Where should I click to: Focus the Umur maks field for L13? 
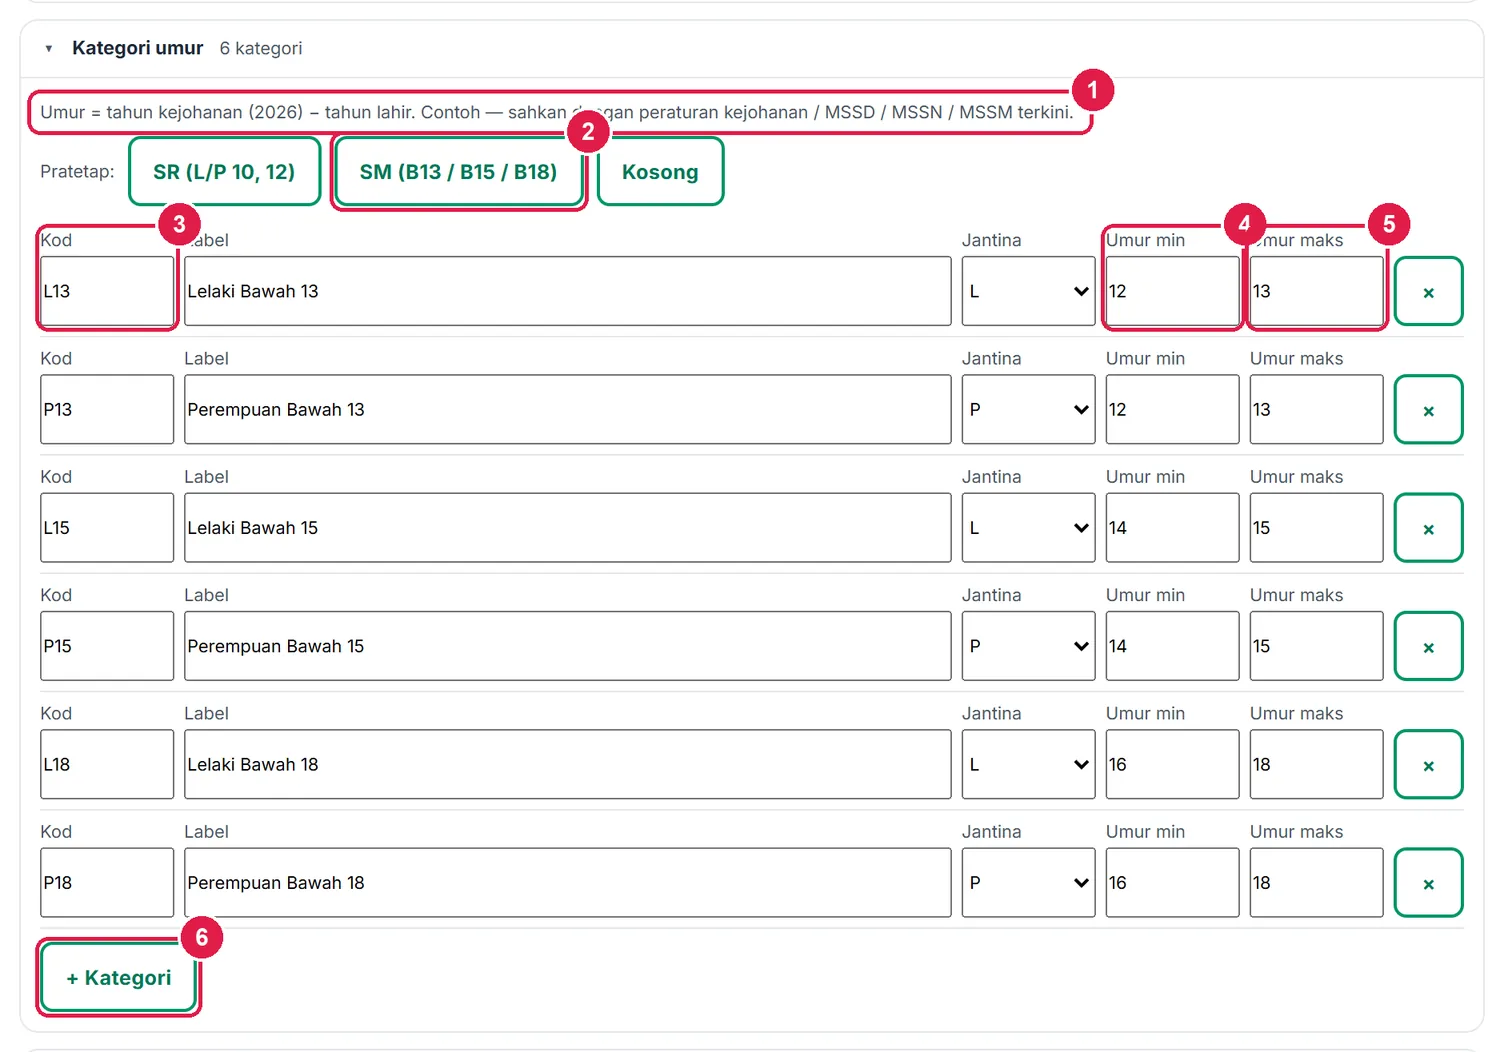[1316, 291]
